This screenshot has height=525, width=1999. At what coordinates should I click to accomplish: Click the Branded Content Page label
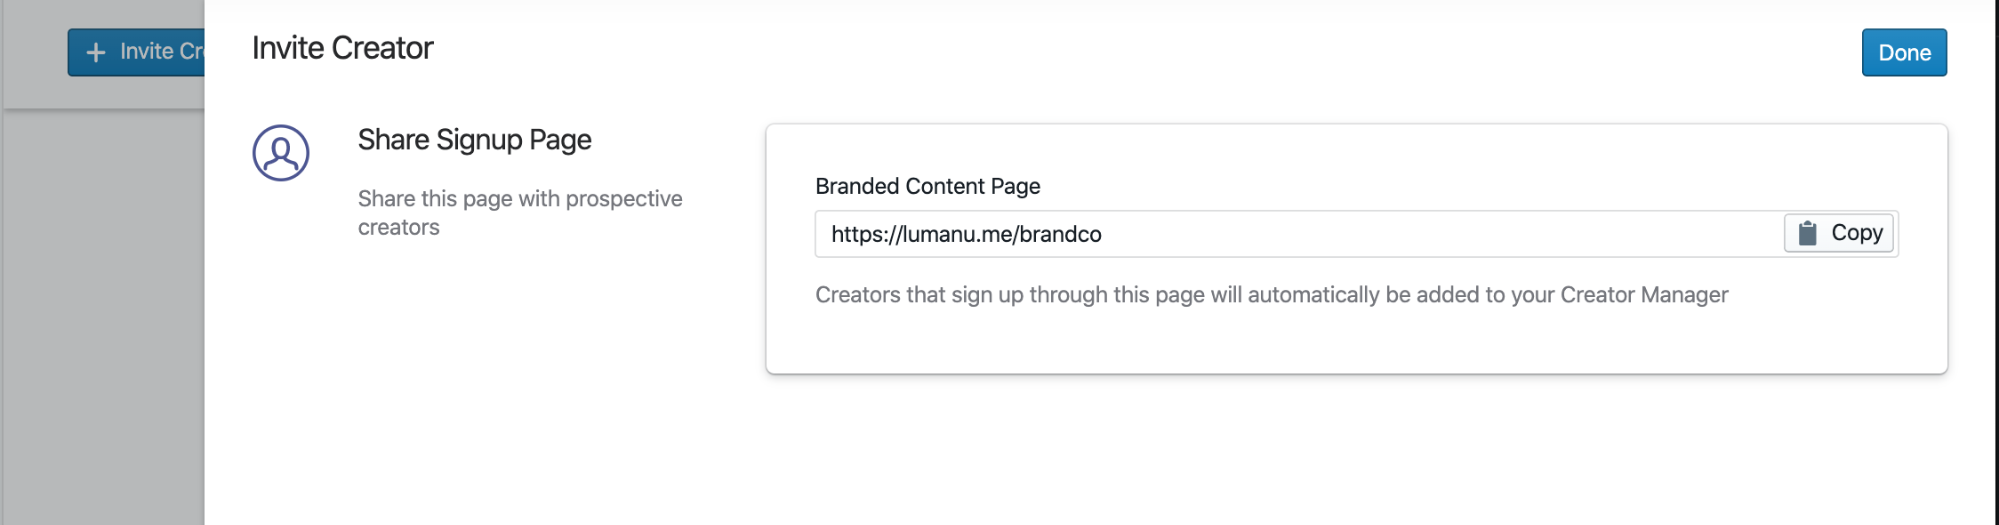click(927, 186)
